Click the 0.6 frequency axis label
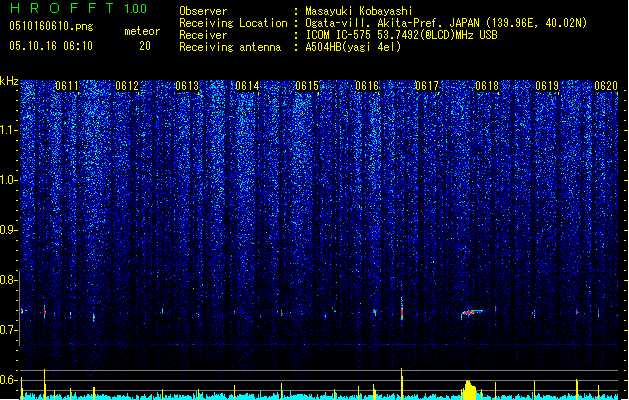This screenshot has height=400, width=629. (9, 380)
